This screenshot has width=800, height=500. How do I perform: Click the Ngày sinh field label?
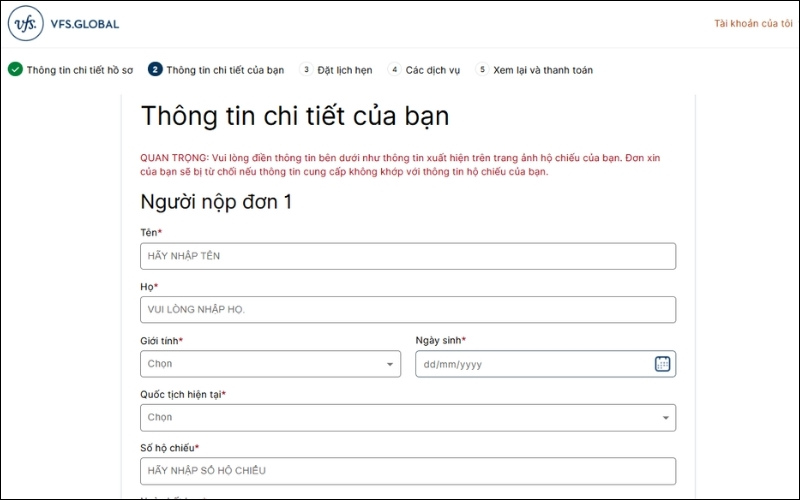440,340
